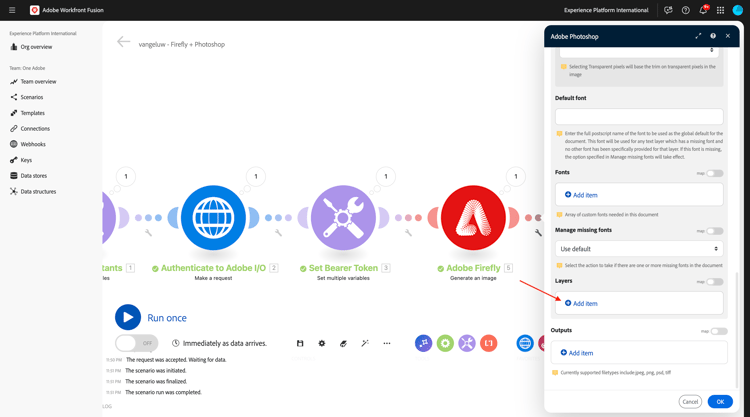Click log entry The scenario run was completed

[x=163, y=392]
